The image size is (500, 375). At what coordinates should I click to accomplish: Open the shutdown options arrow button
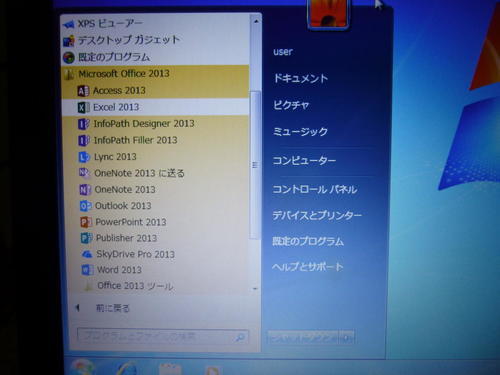coord(347,338)
